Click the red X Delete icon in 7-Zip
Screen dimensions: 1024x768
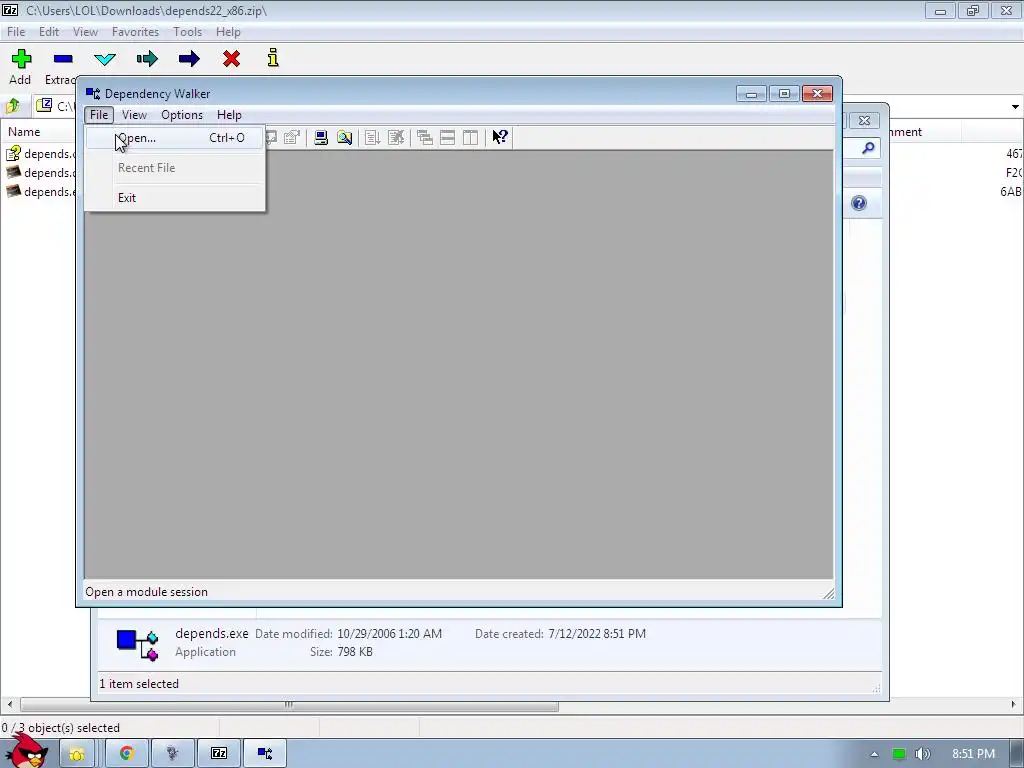[x=231, y=59]
